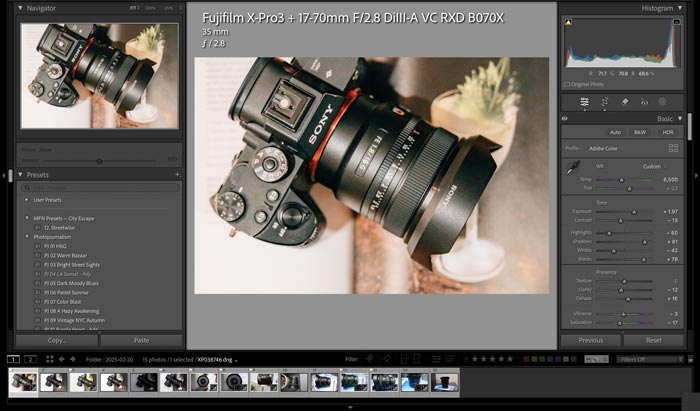Viewport: 700px width, 411px height.
Task: Collapse the Photojournalism preset group
Action: pos(27,237)
